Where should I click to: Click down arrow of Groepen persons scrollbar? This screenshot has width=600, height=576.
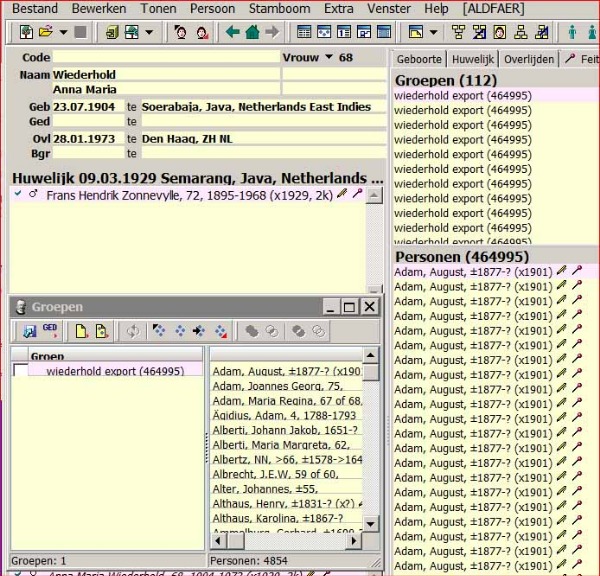(371, 524)
